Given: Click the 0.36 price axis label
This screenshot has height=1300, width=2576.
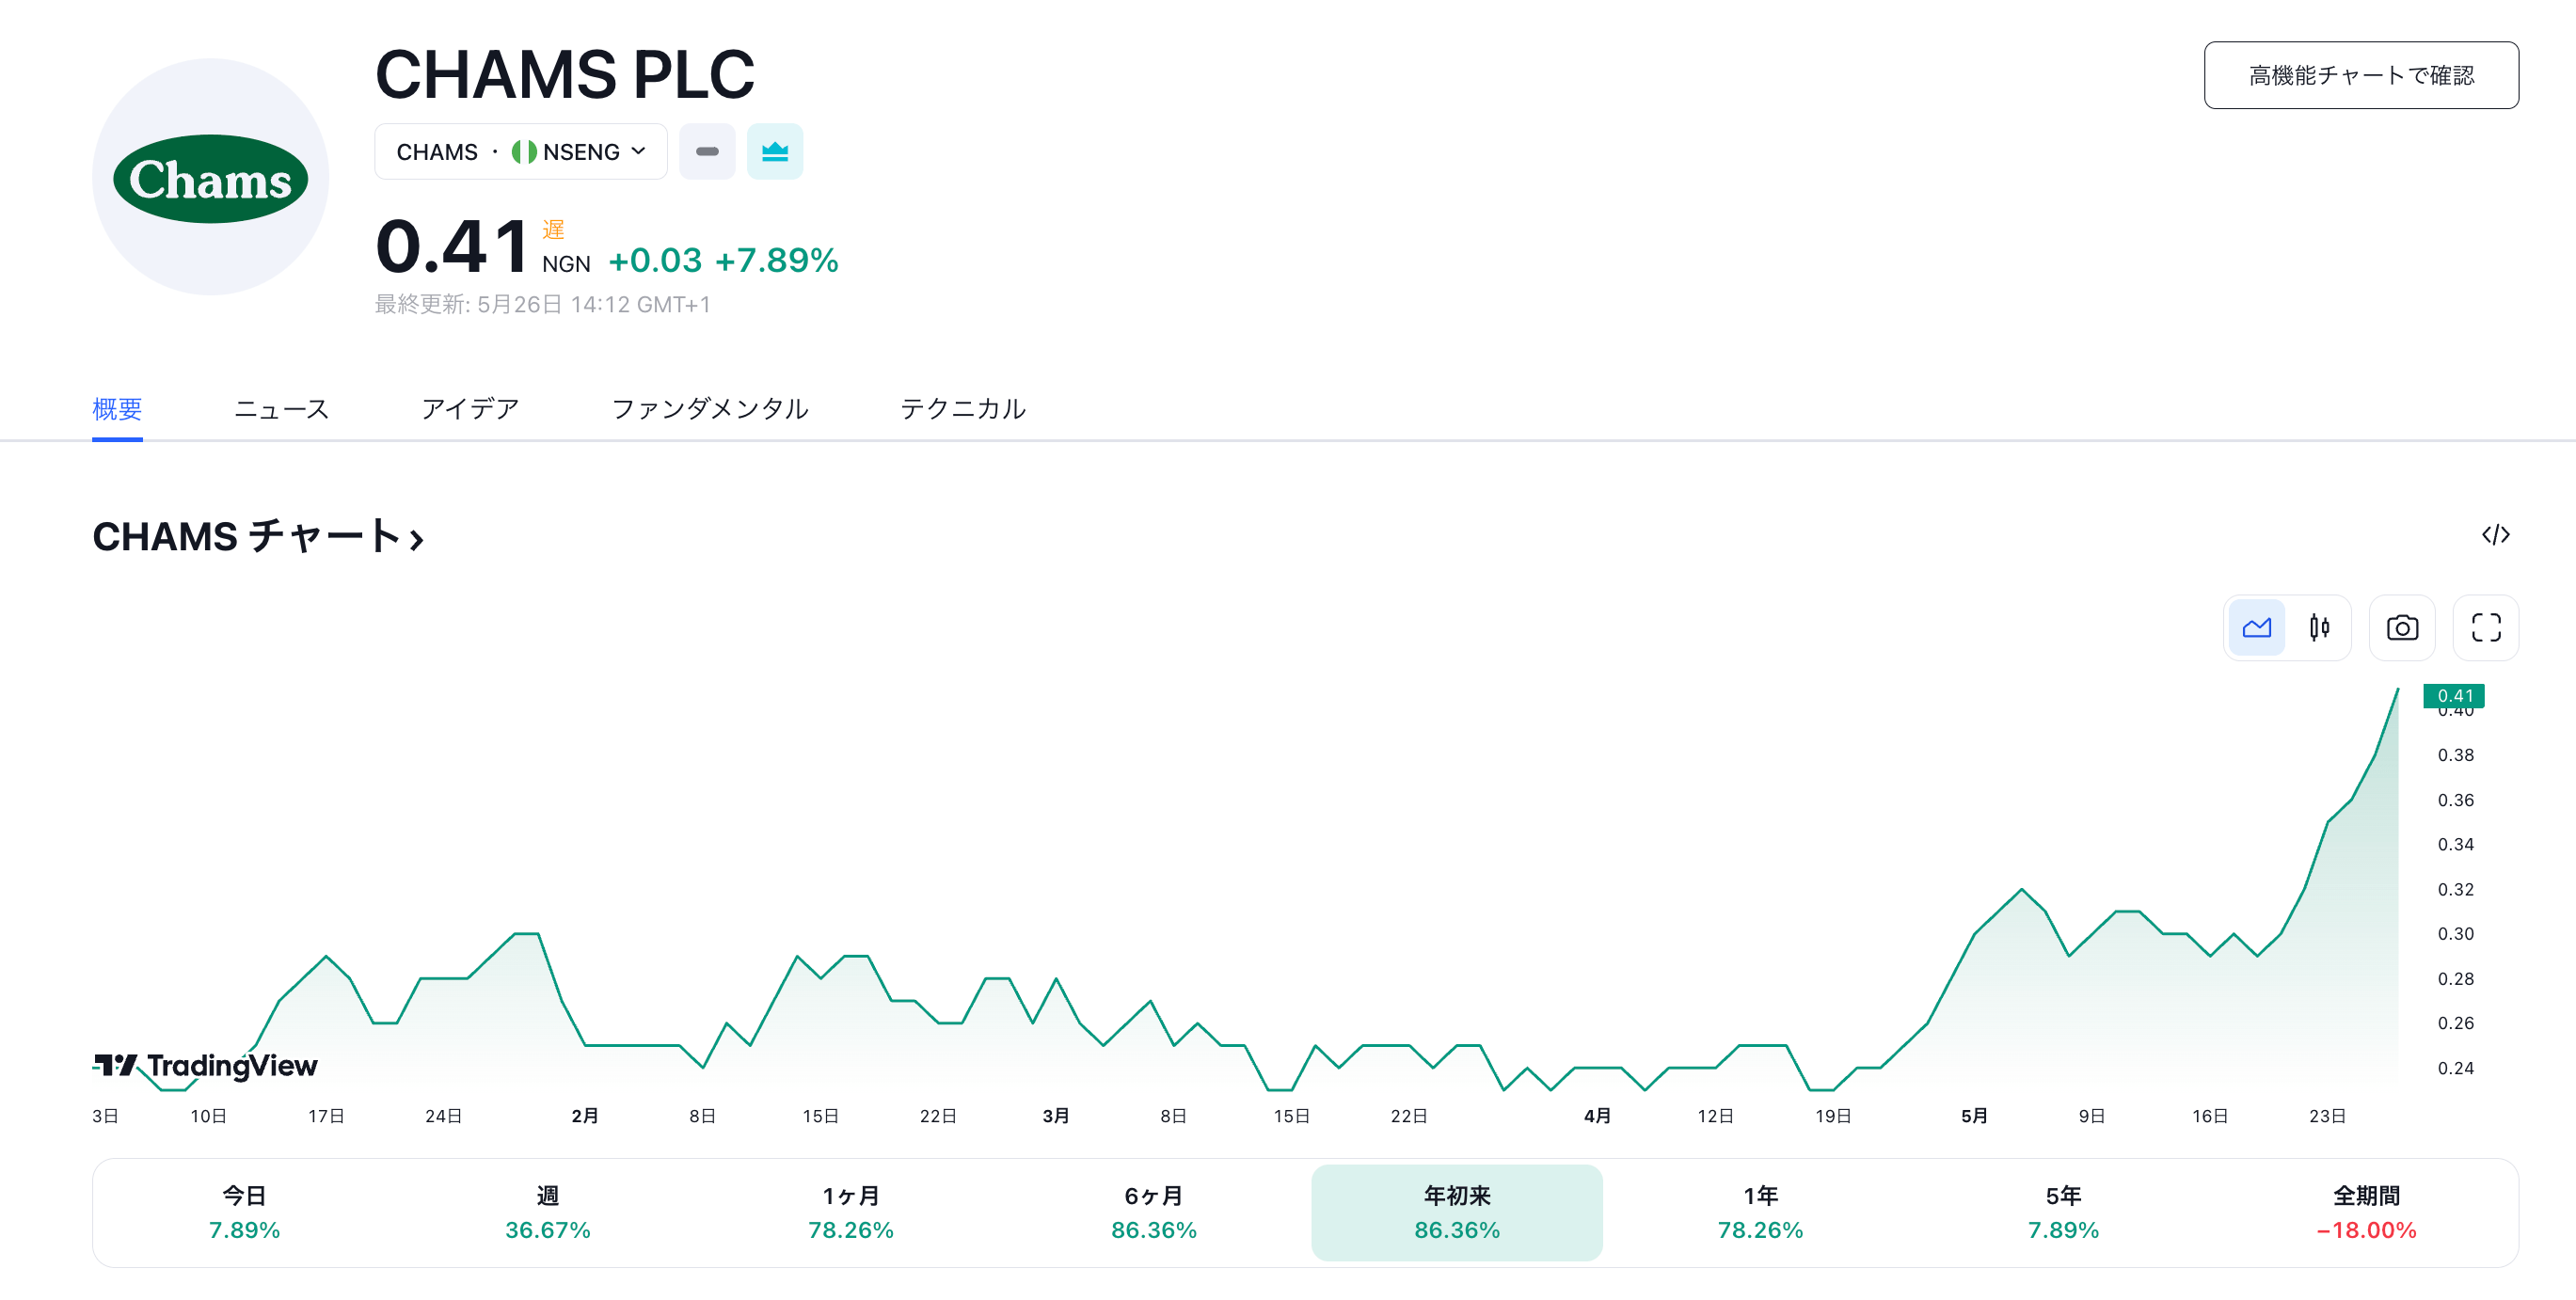Looking at the screenshot, I should 2455,800.
